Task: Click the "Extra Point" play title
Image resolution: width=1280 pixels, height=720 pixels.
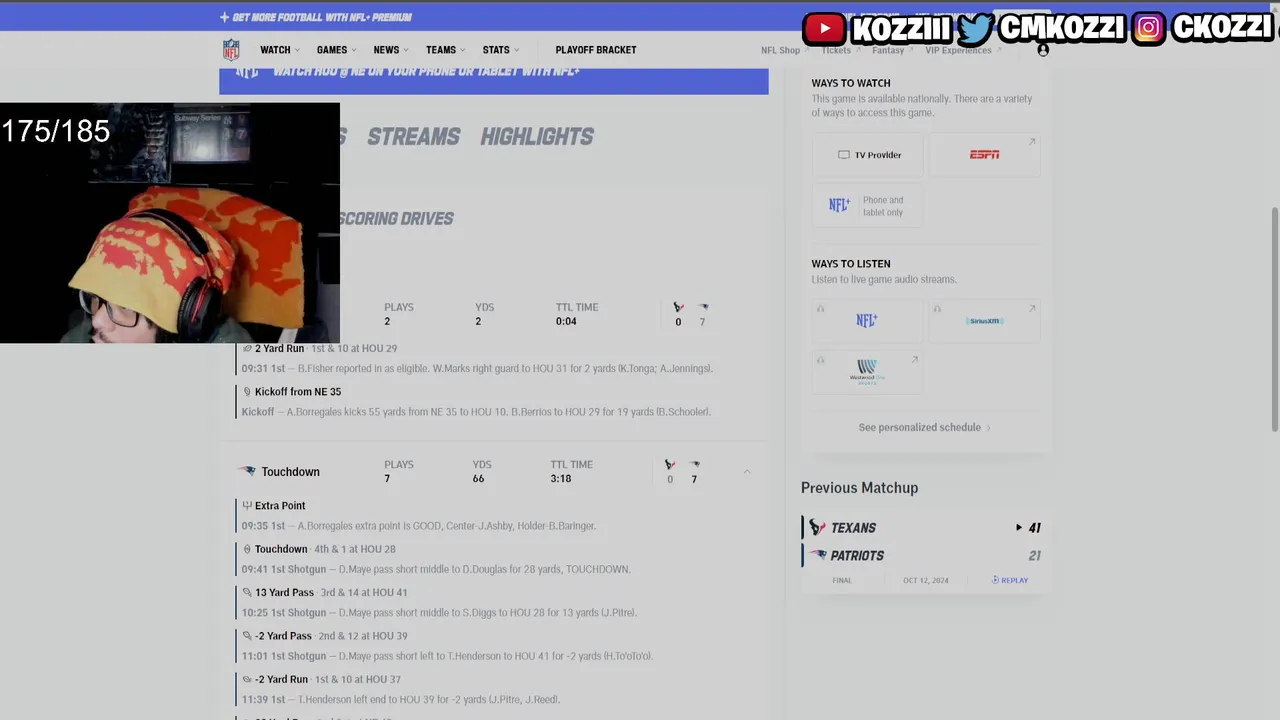Action: click(x=280, y=506)
